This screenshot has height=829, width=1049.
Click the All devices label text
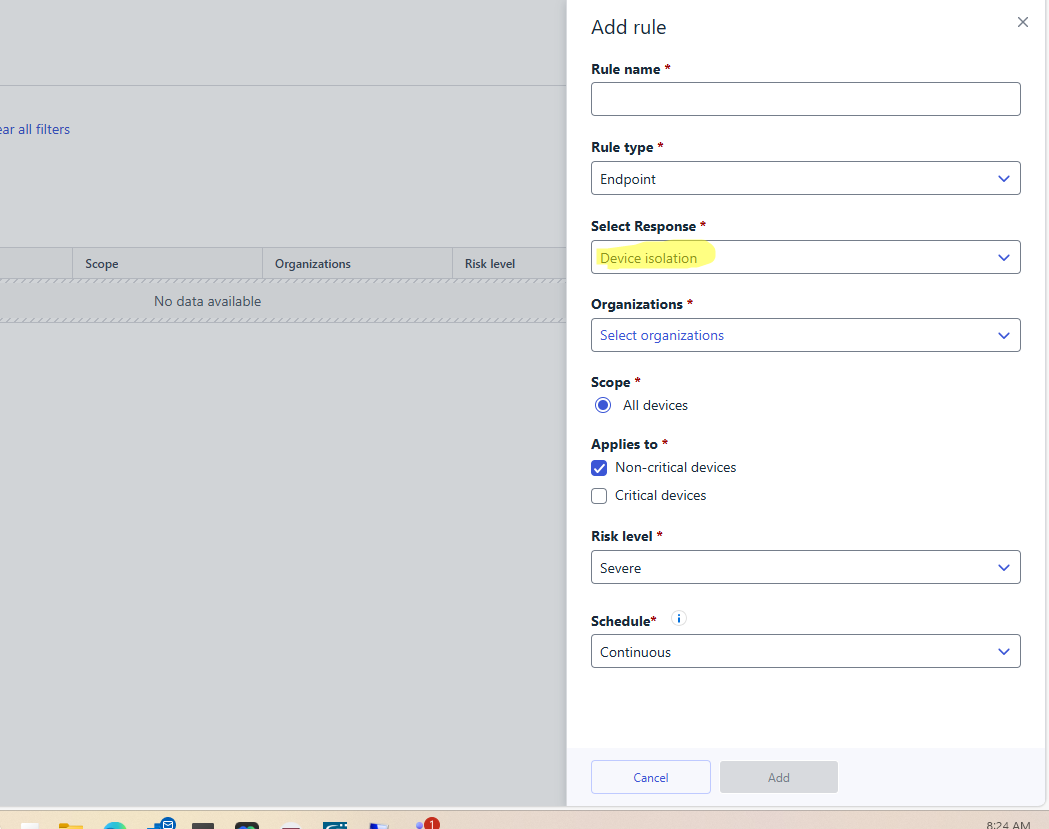click(x=655, y=405)
